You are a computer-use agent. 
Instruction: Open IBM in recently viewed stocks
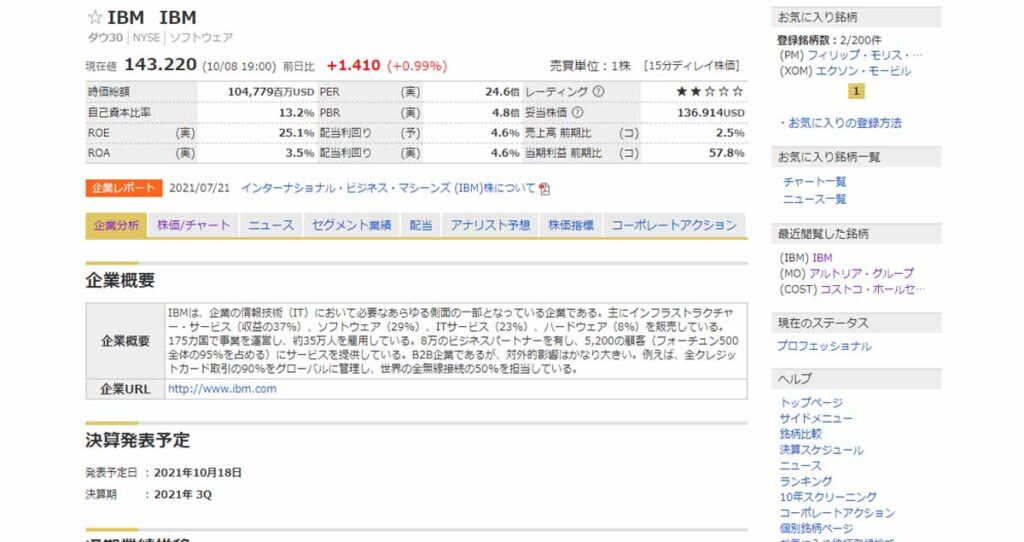822,258
